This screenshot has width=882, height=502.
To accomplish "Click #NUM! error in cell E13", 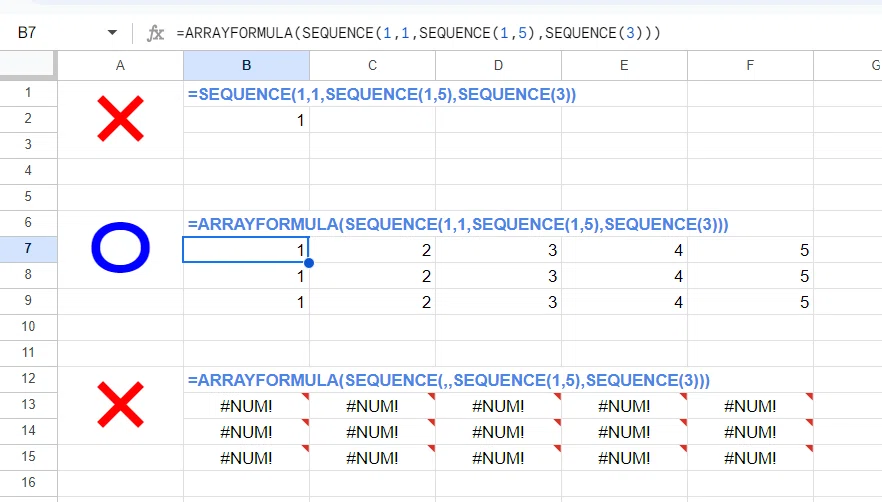I will click(624, 406).
